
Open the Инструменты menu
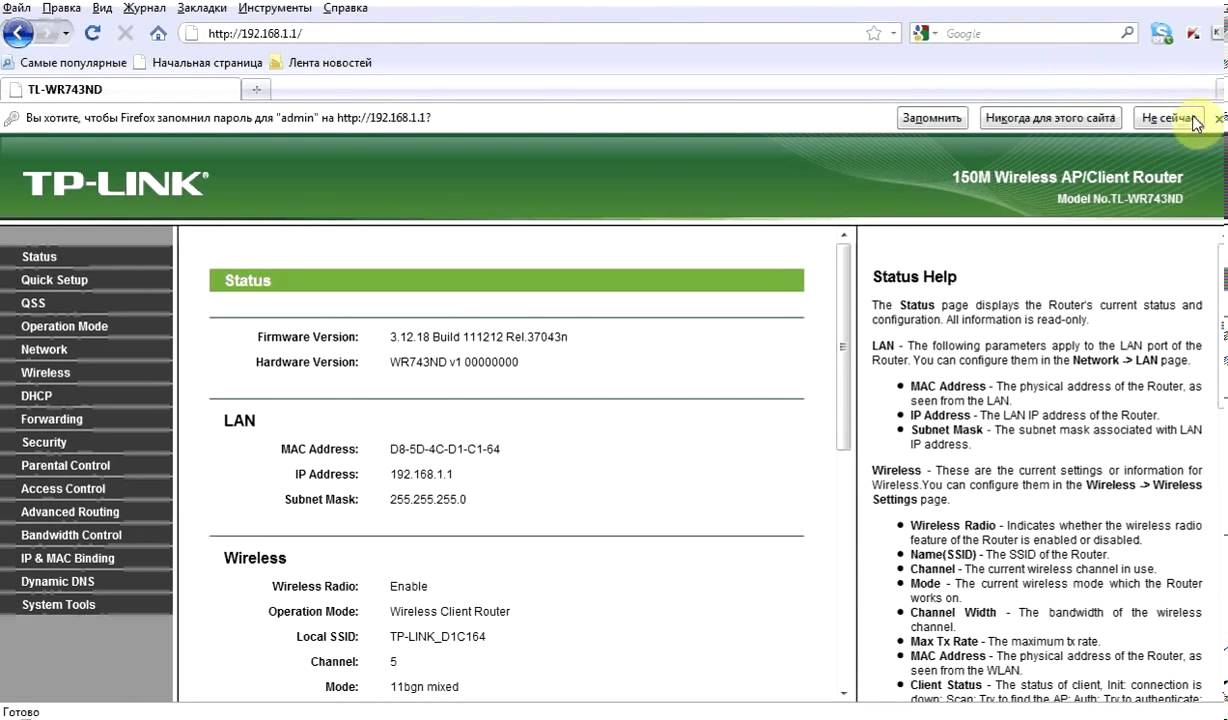click(275, 8)
